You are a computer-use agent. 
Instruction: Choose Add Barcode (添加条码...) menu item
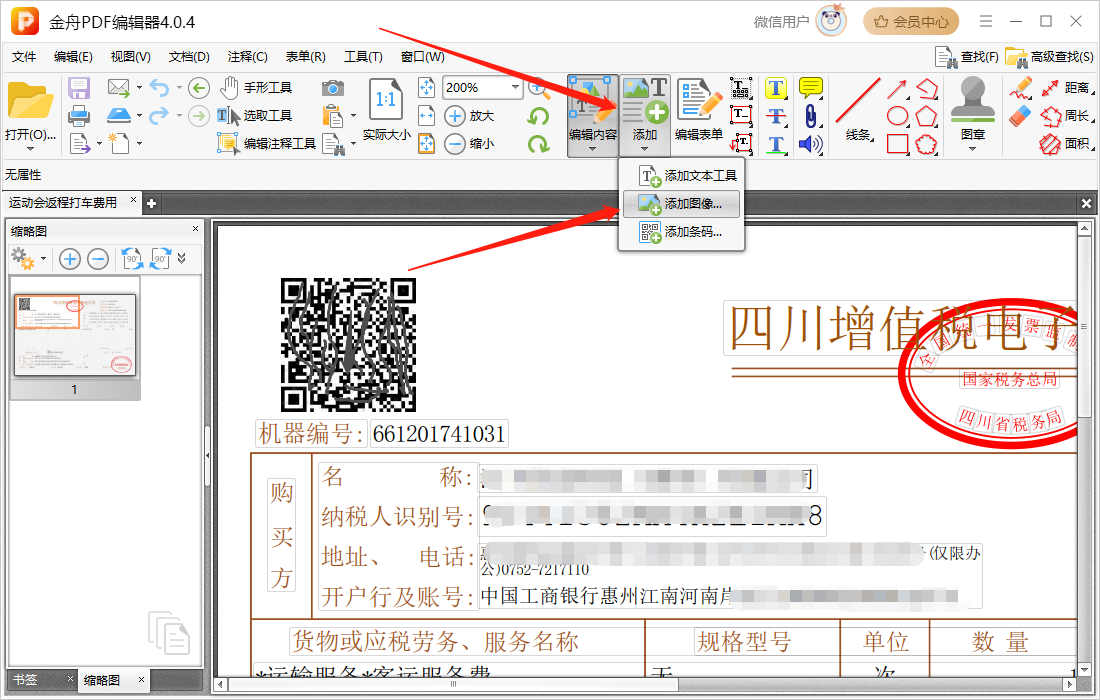680,231
